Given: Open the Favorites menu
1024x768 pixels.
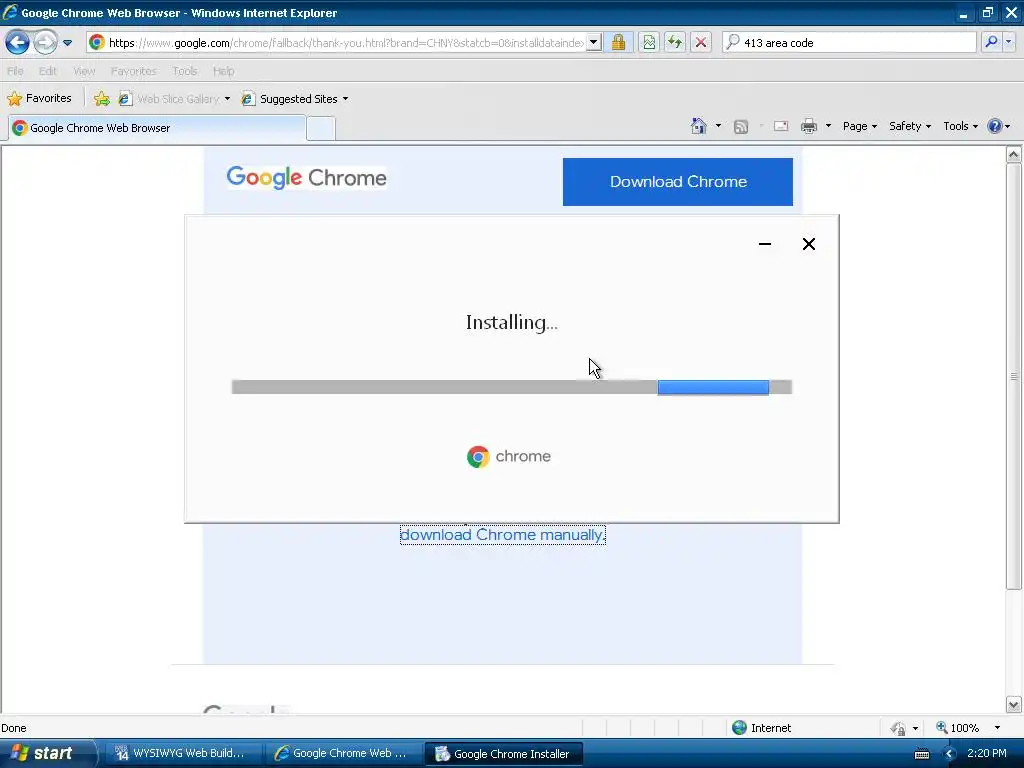Looking at the screenshot, I should point(133,71).
